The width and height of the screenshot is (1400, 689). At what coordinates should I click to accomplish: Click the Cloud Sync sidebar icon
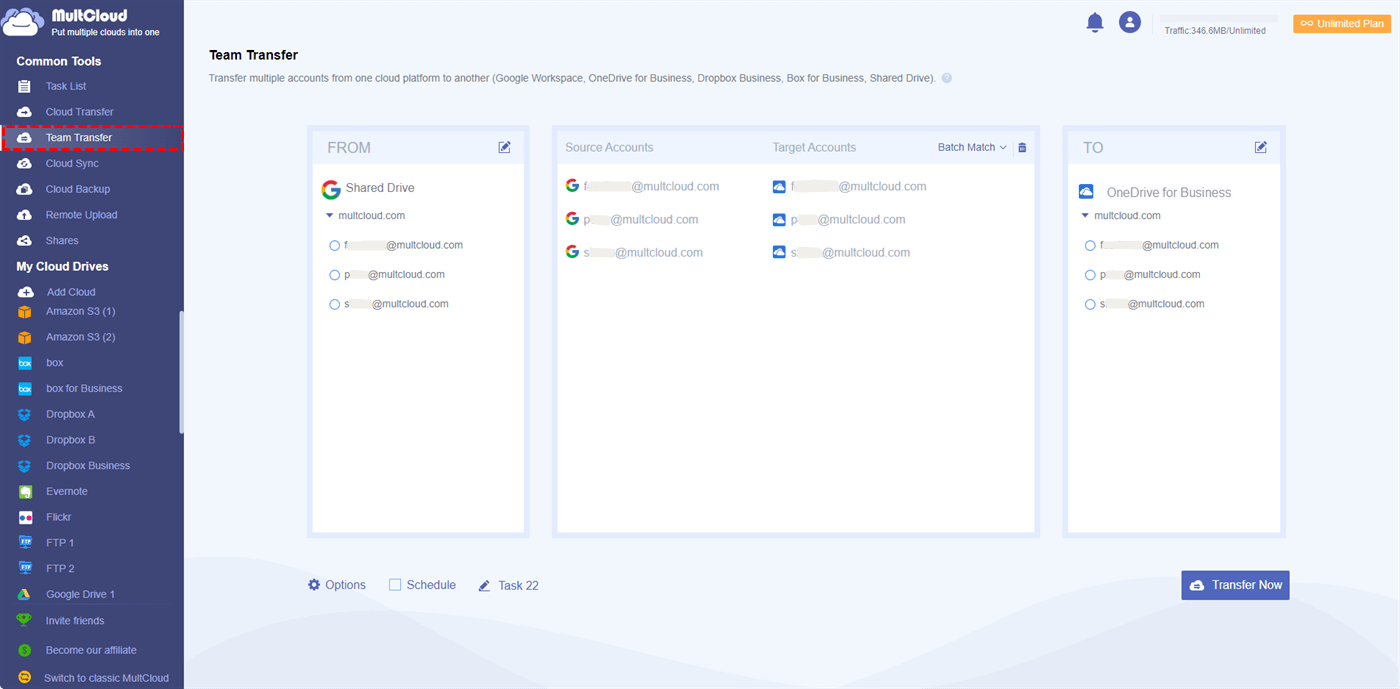[25, 163]
